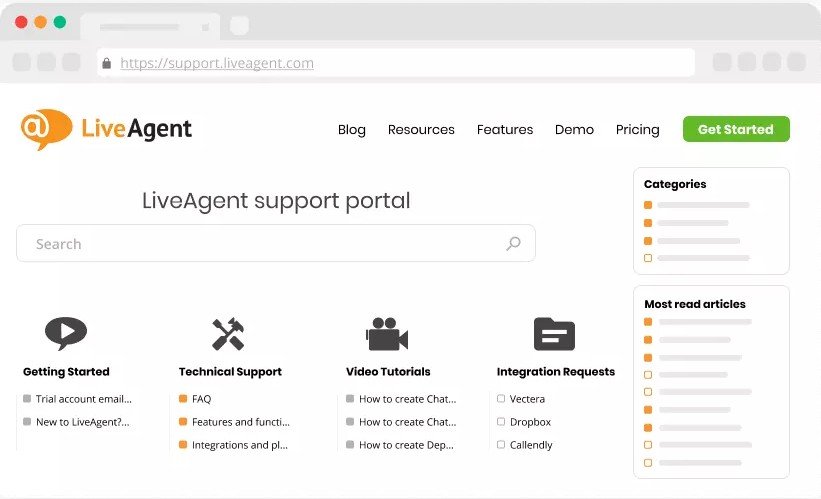This screenshot has height=499, width=821.
Task: Click the square marker beside Vectera
Action: [501, 398]
